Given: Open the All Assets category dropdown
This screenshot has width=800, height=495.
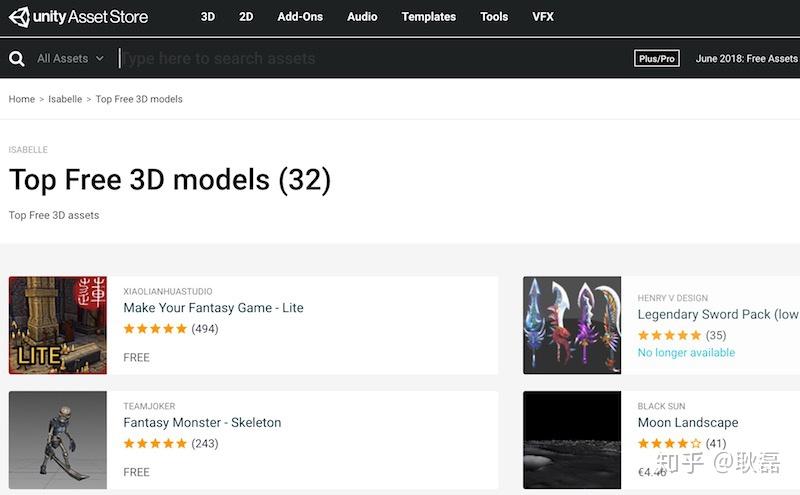Looking at the screenshot, I should point(70,59).
